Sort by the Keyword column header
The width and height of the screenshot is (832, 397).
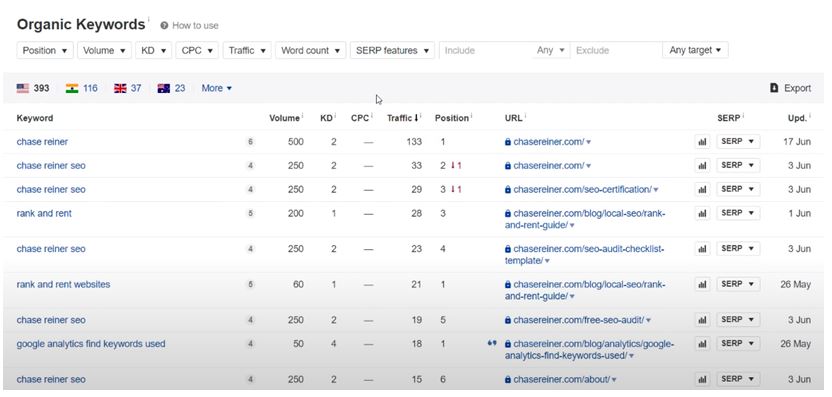[35, 118]
